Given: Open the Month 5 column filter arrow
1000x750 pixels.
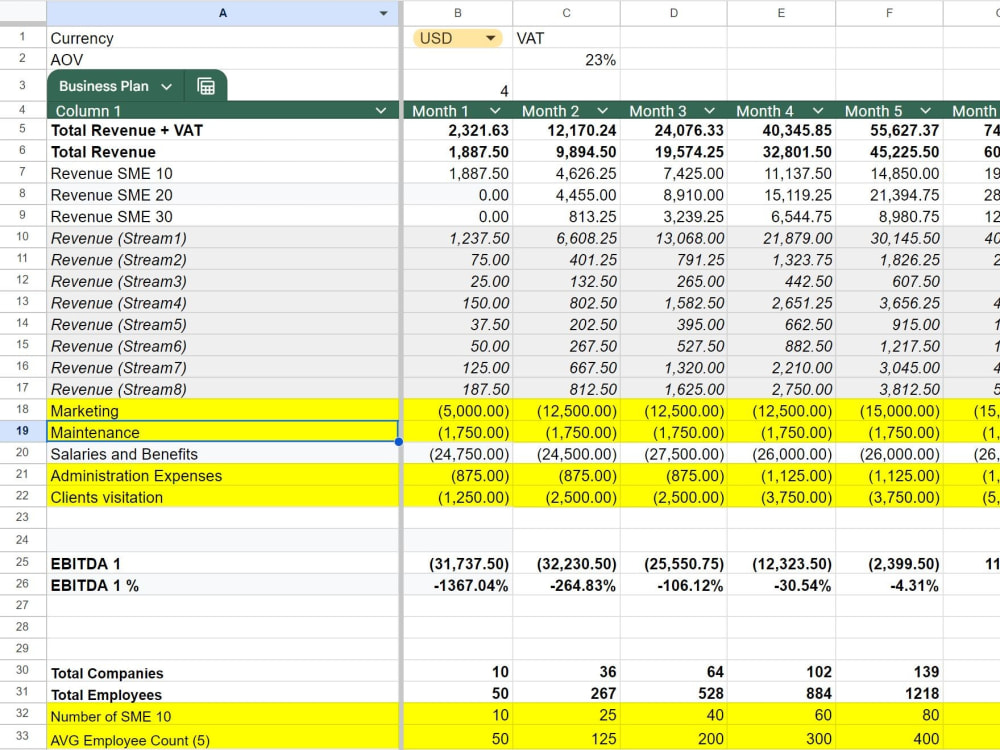Looking at the screenshot, I should (x=925, y=111).
